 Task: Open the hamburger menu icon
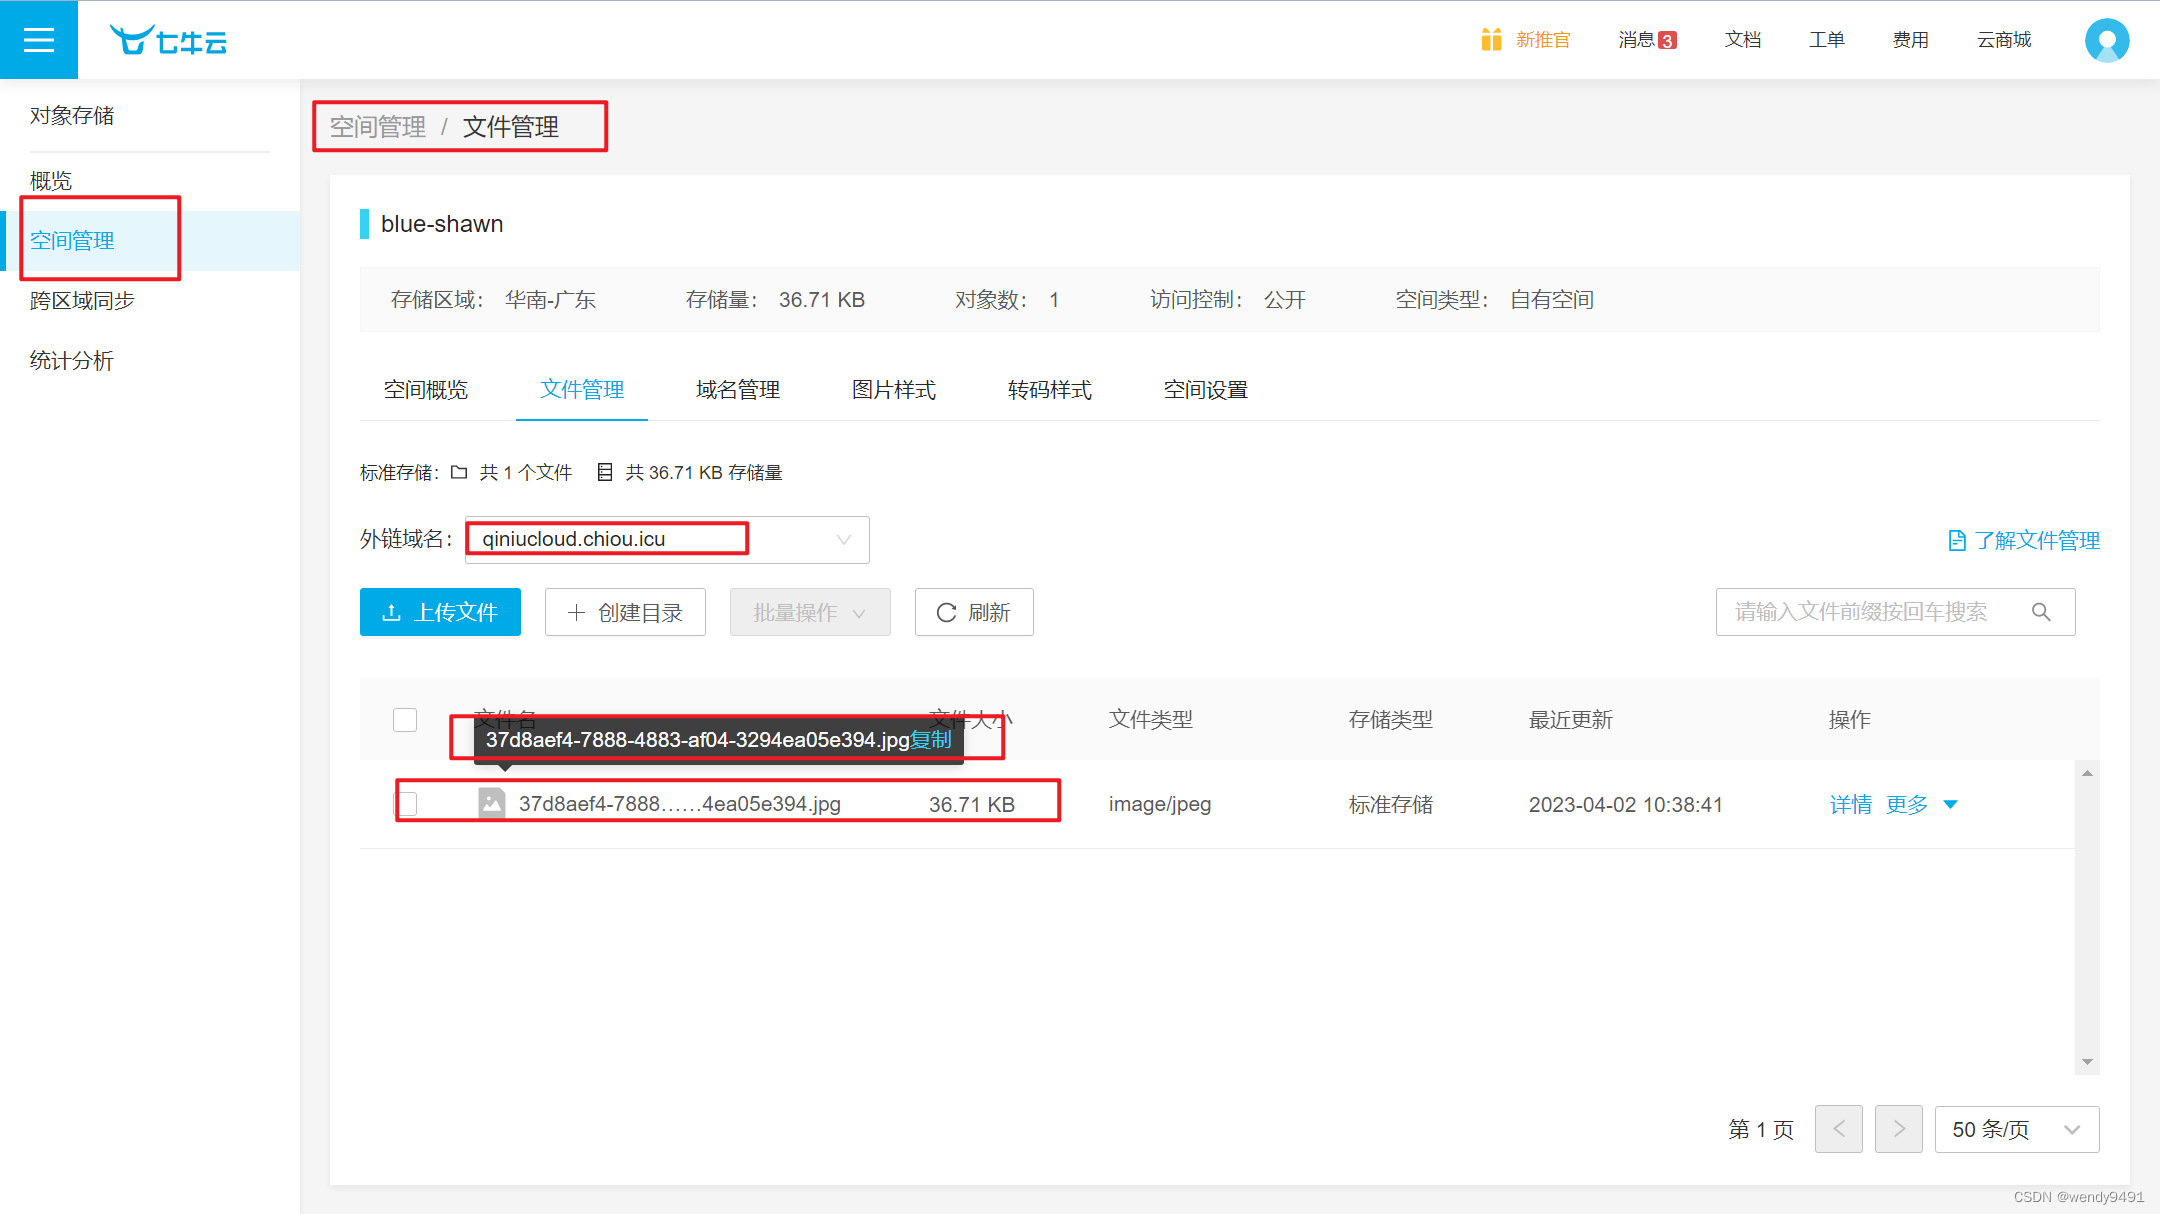click(39, 40)
